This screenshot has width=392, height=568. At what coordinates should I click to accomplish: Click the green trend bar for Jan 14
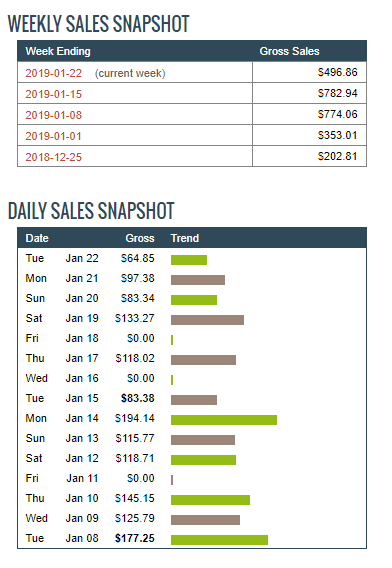point(224,420)
